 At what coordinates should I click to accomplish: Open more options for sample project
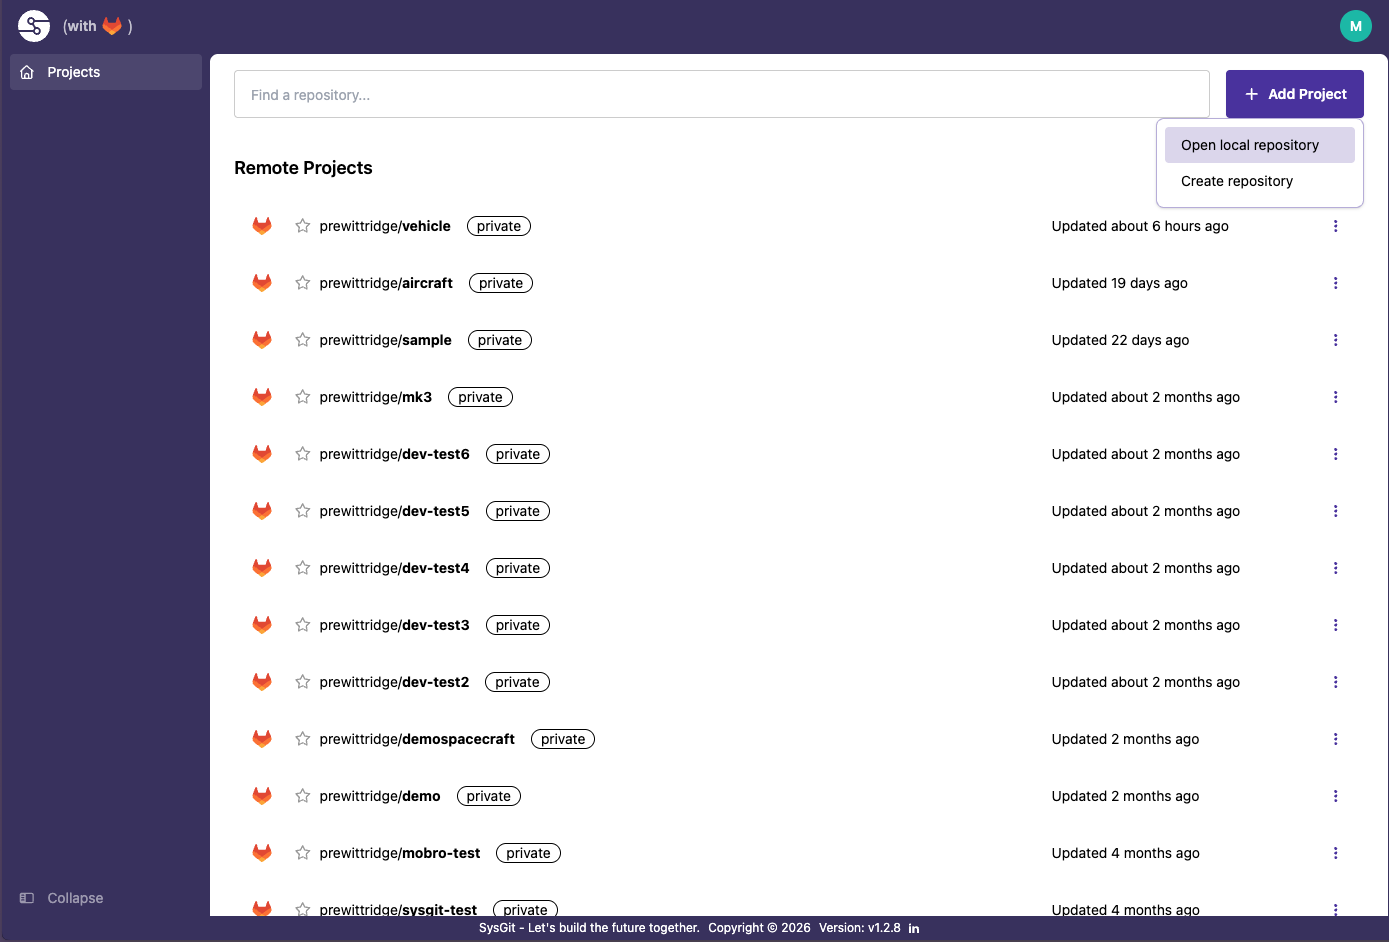[1335, 340]
